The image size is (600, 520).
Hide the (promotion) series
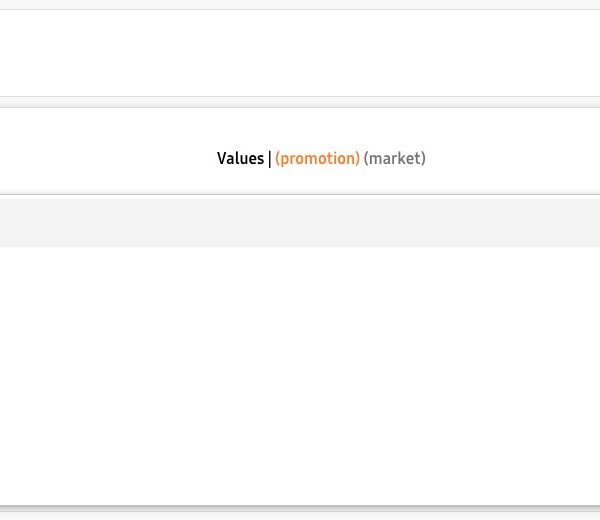(317, 158)
